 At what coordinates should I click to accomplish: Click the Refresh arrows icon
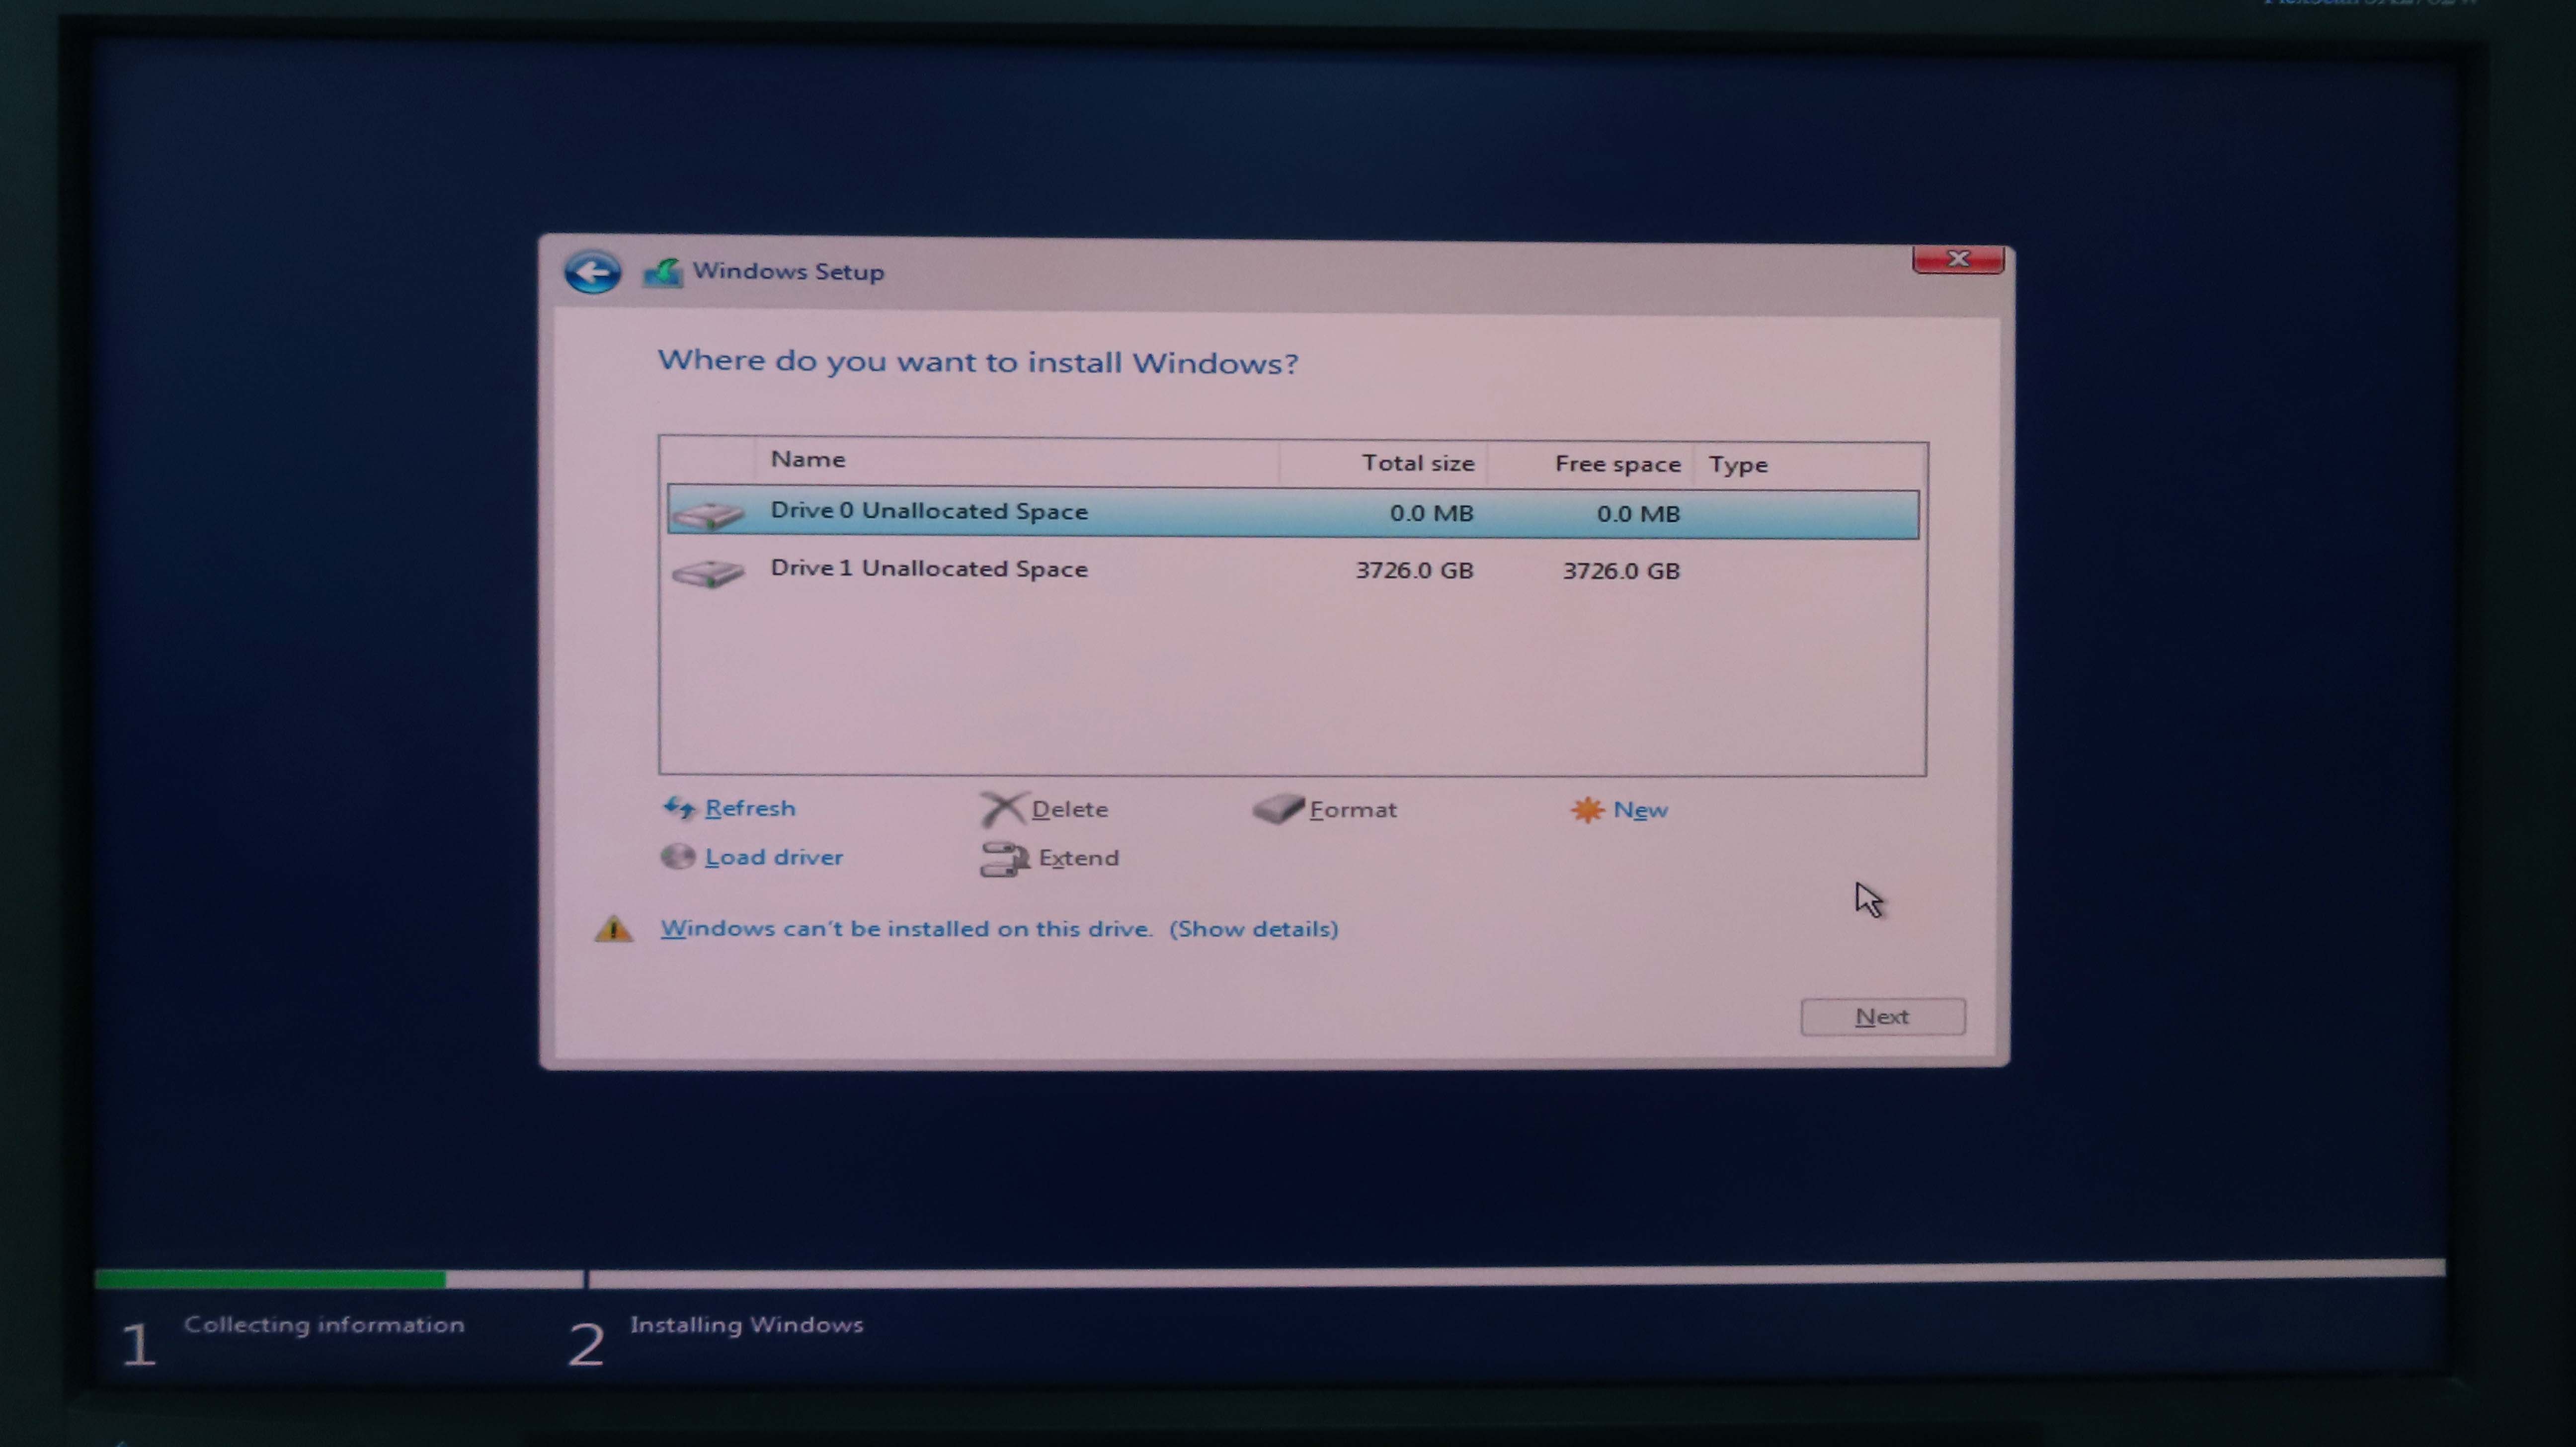(x=680, y=808)
